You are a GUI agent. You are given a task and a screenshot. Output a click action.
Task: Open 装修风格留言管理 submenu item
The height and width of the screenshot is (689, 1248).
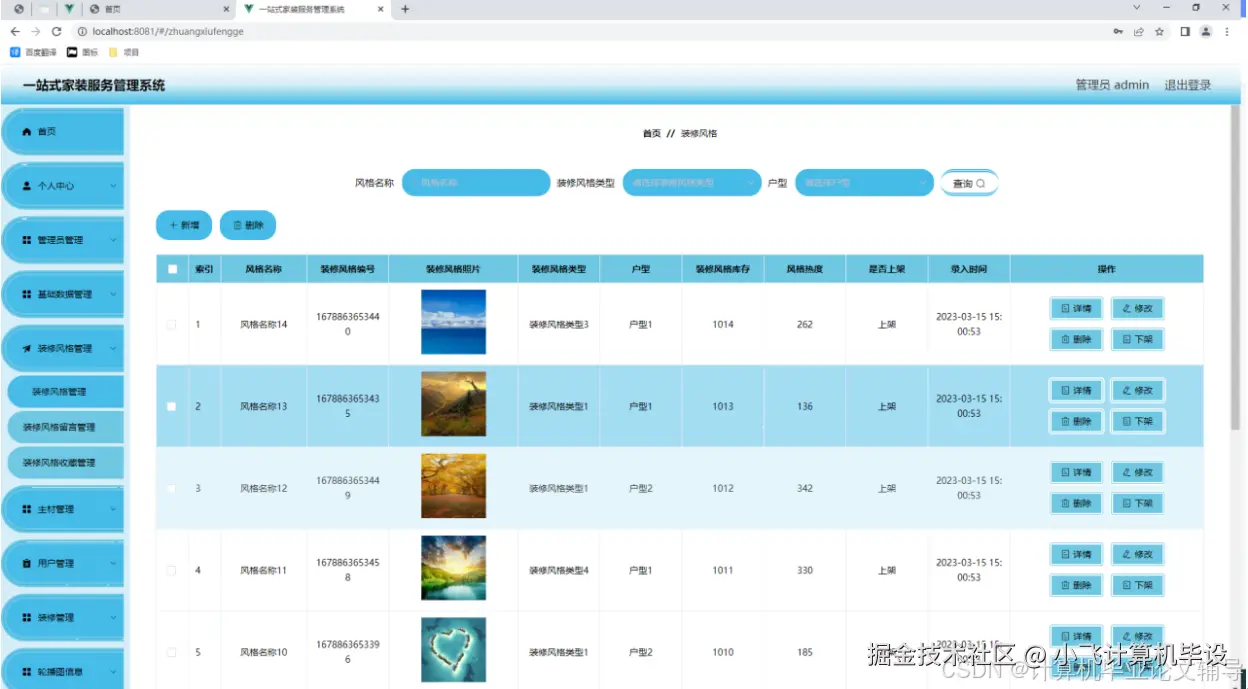click(65, 427)
